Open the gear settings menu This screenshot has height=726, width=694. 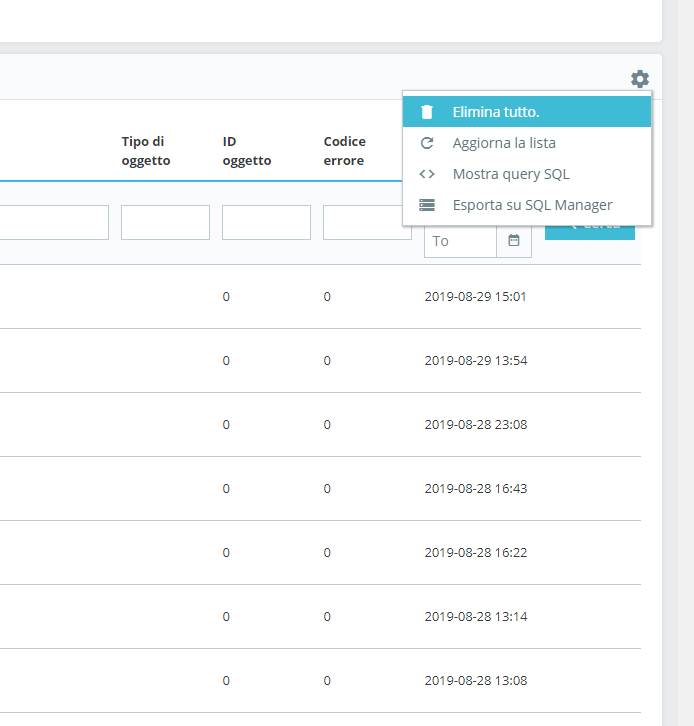(x=640, y=79)
